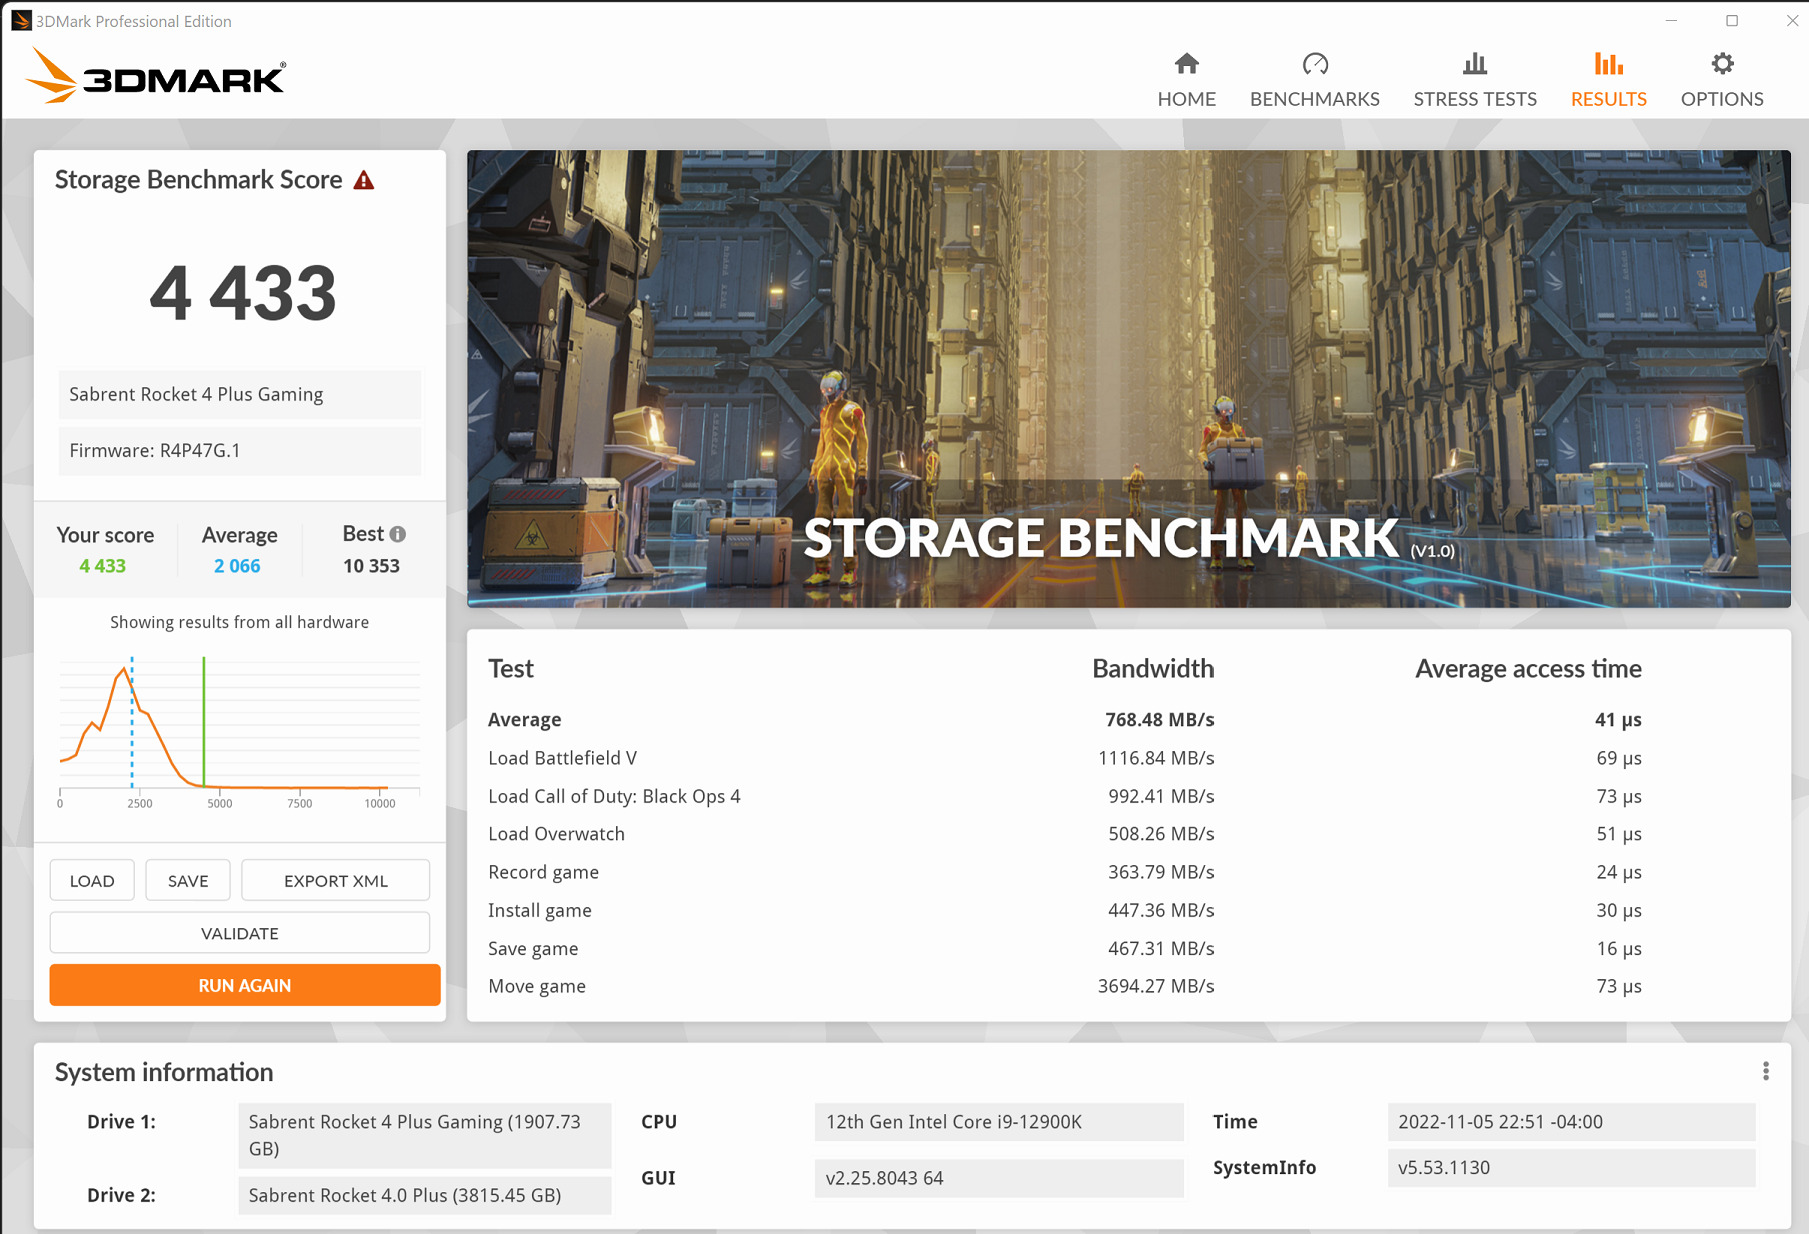Open Benchmarks via the gauge icon
Image resolution: width=1809 pixels, height=1234 pixels.
coord(1314,65)
